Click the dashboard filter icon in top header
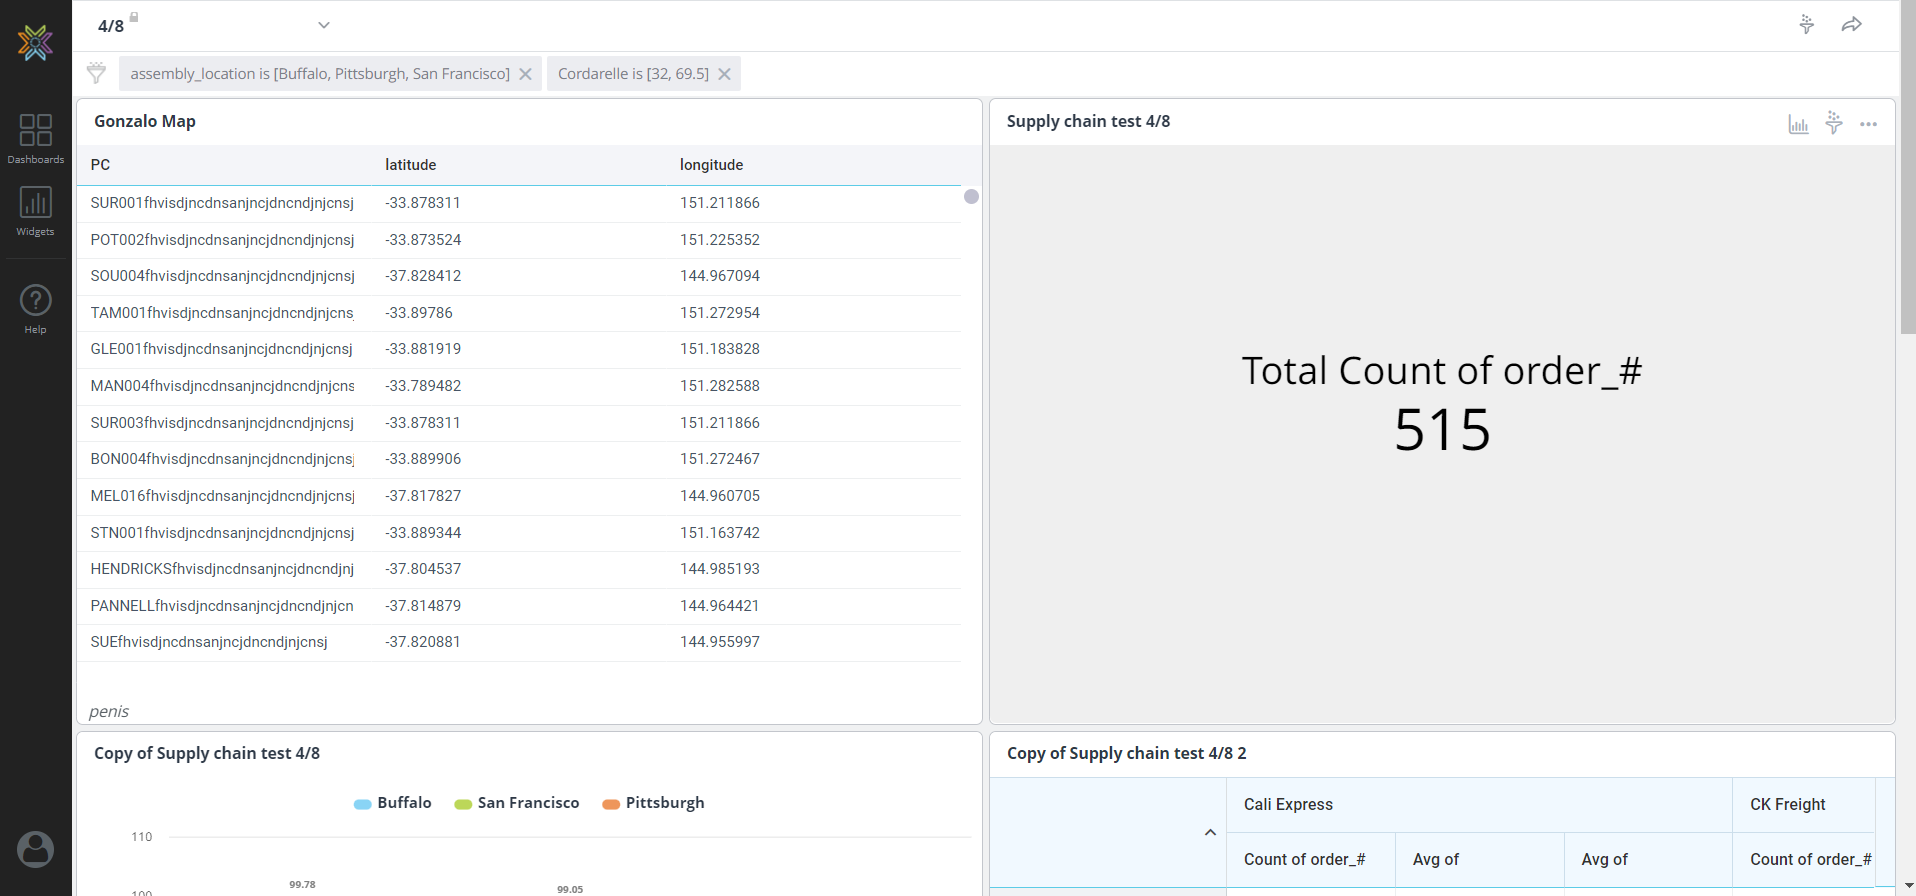The width and height of the screenshot is (1916, 896). [x=1806, y=25]
